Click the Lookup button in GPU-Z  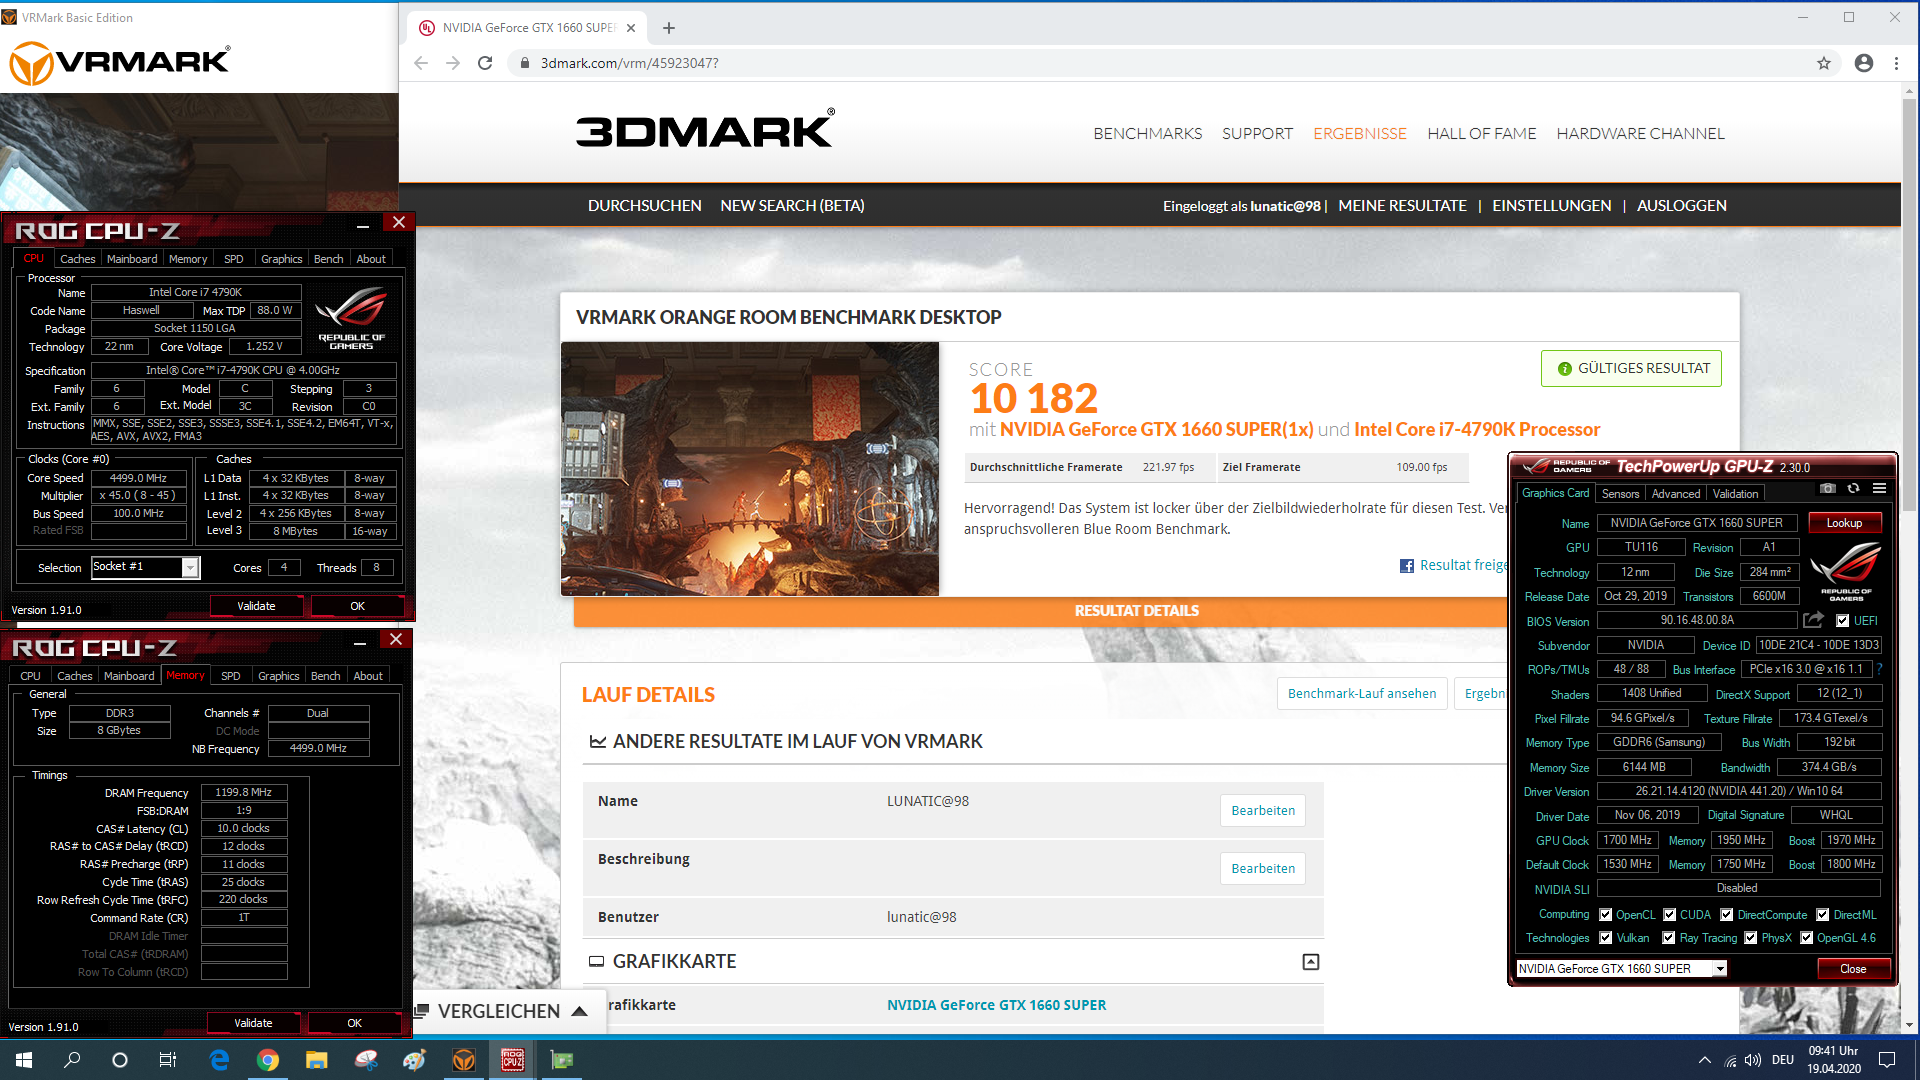pyautogui.click(x=1844, y=523)
